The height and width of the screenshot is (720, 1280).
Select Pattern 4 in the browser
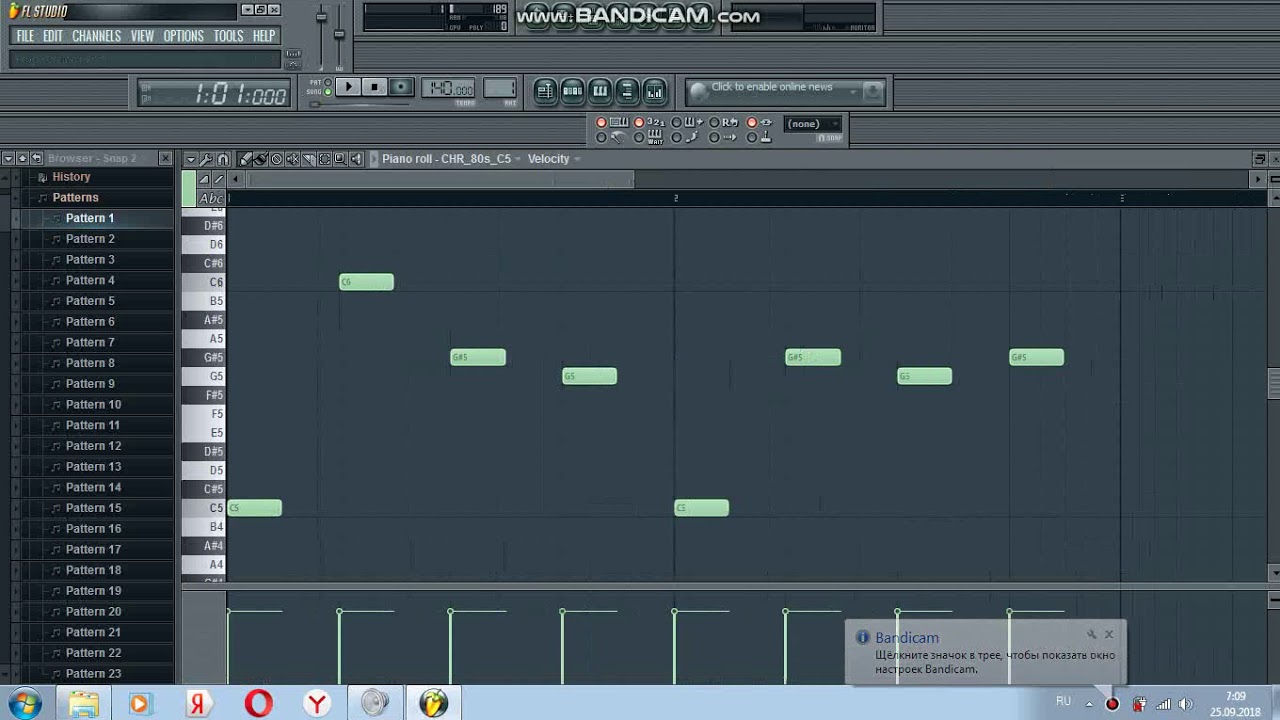90,280
